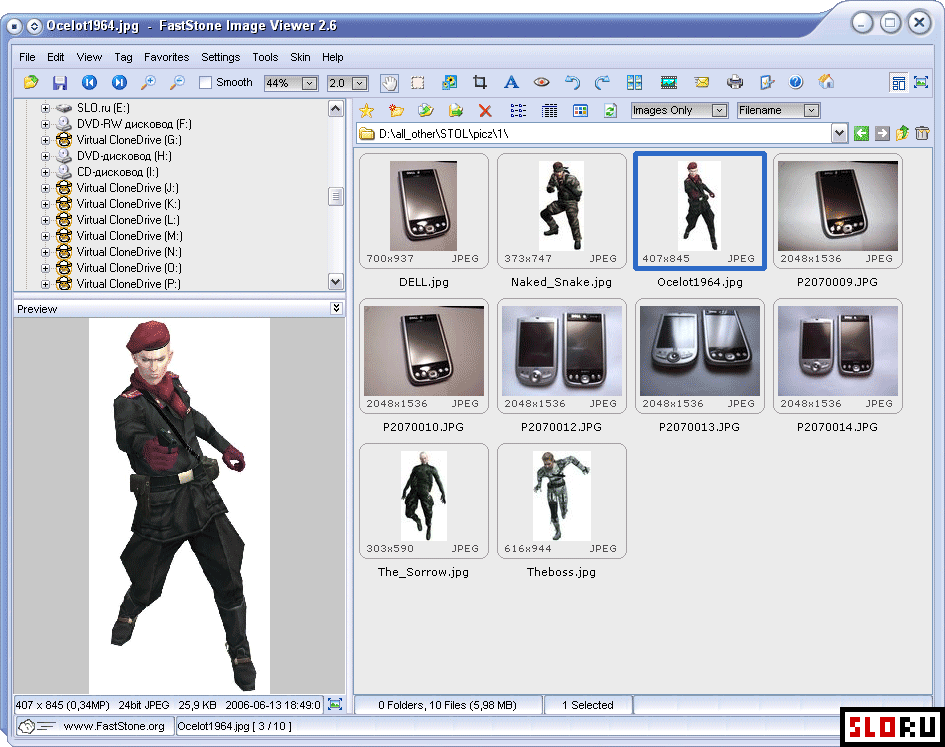
Task: Go back to the previous folder (green arrow)
Action: tap(861, 134)
